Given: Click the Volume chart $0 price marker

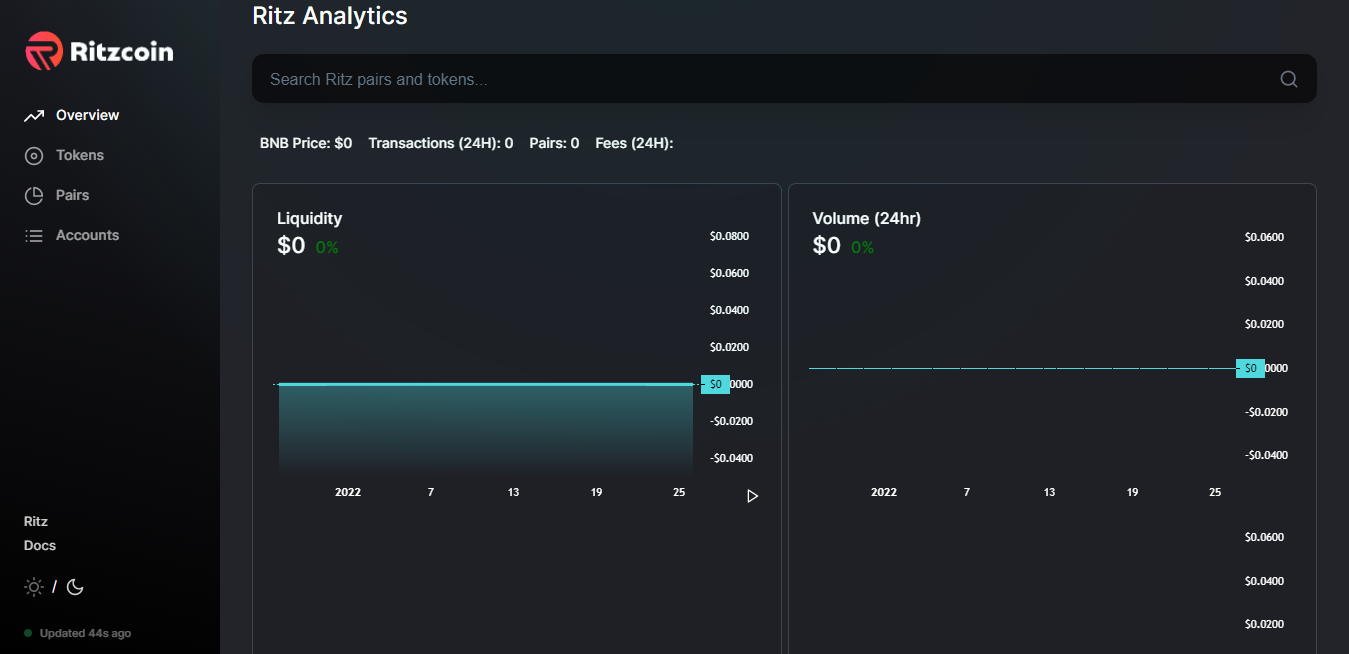Looking at the screenshot, I should pyautogui.click(x=1250, y=368).
